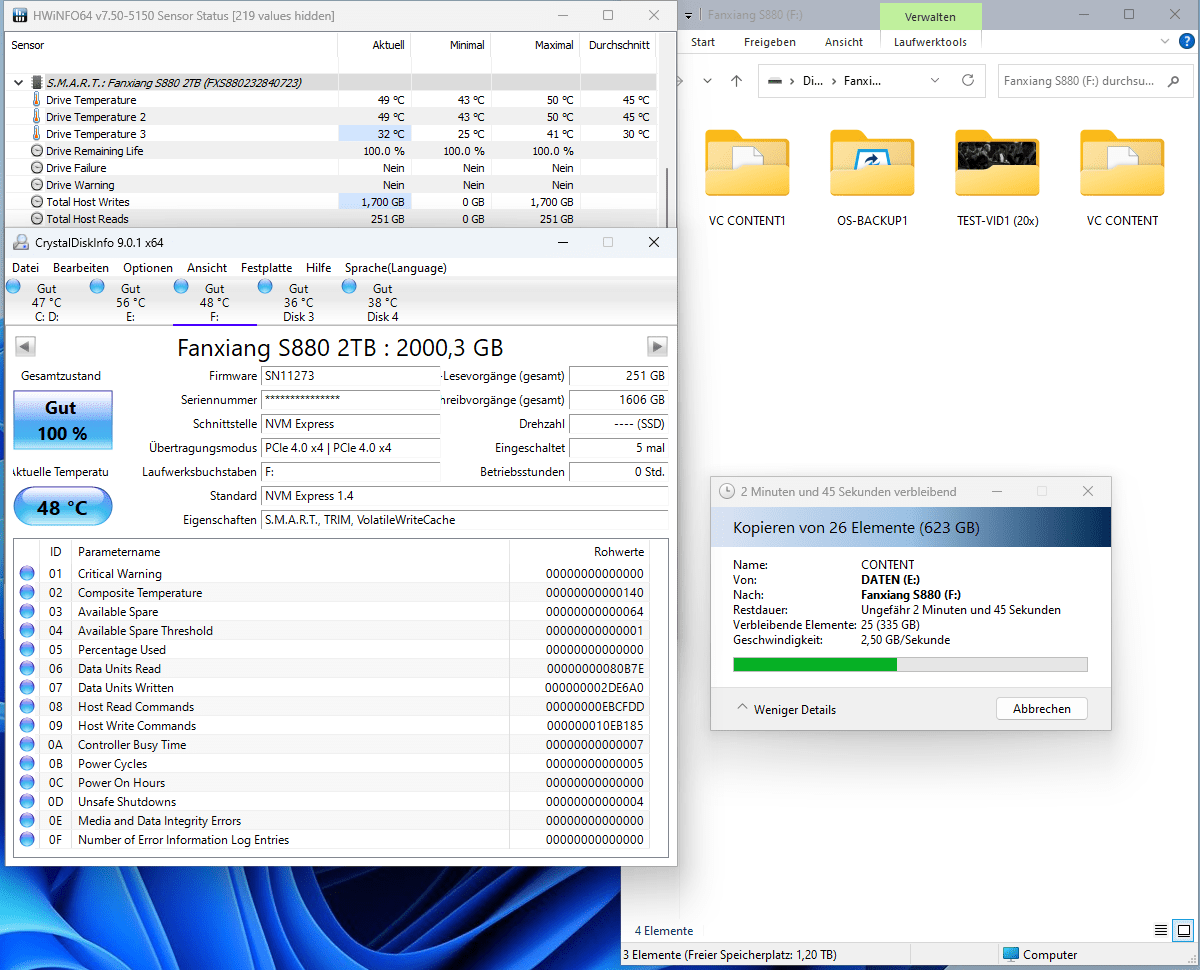Open the Bearbeiten menu
Viewport: 1200px width, 970px height.
[81, 268]
